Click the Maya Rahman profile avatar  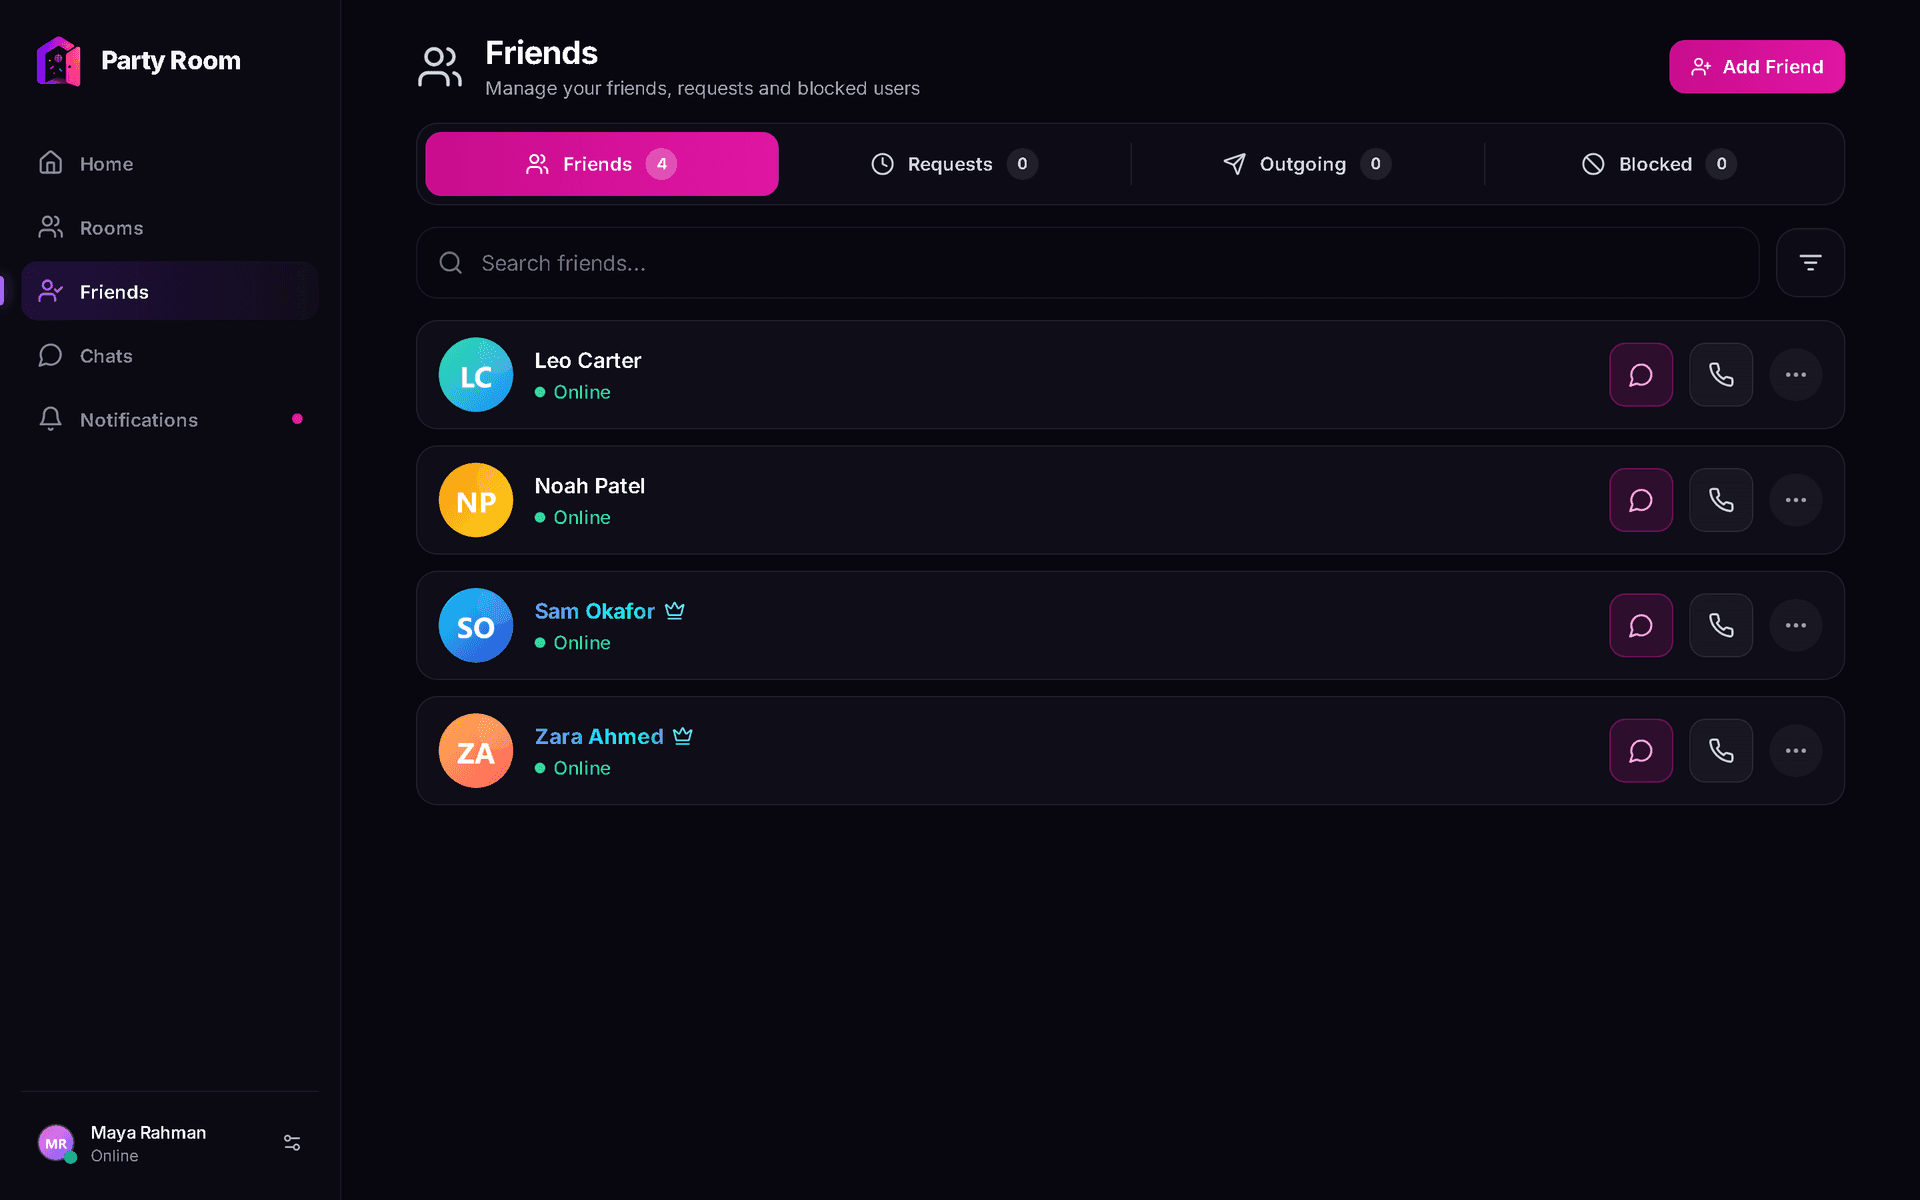tap(56, 1143)
